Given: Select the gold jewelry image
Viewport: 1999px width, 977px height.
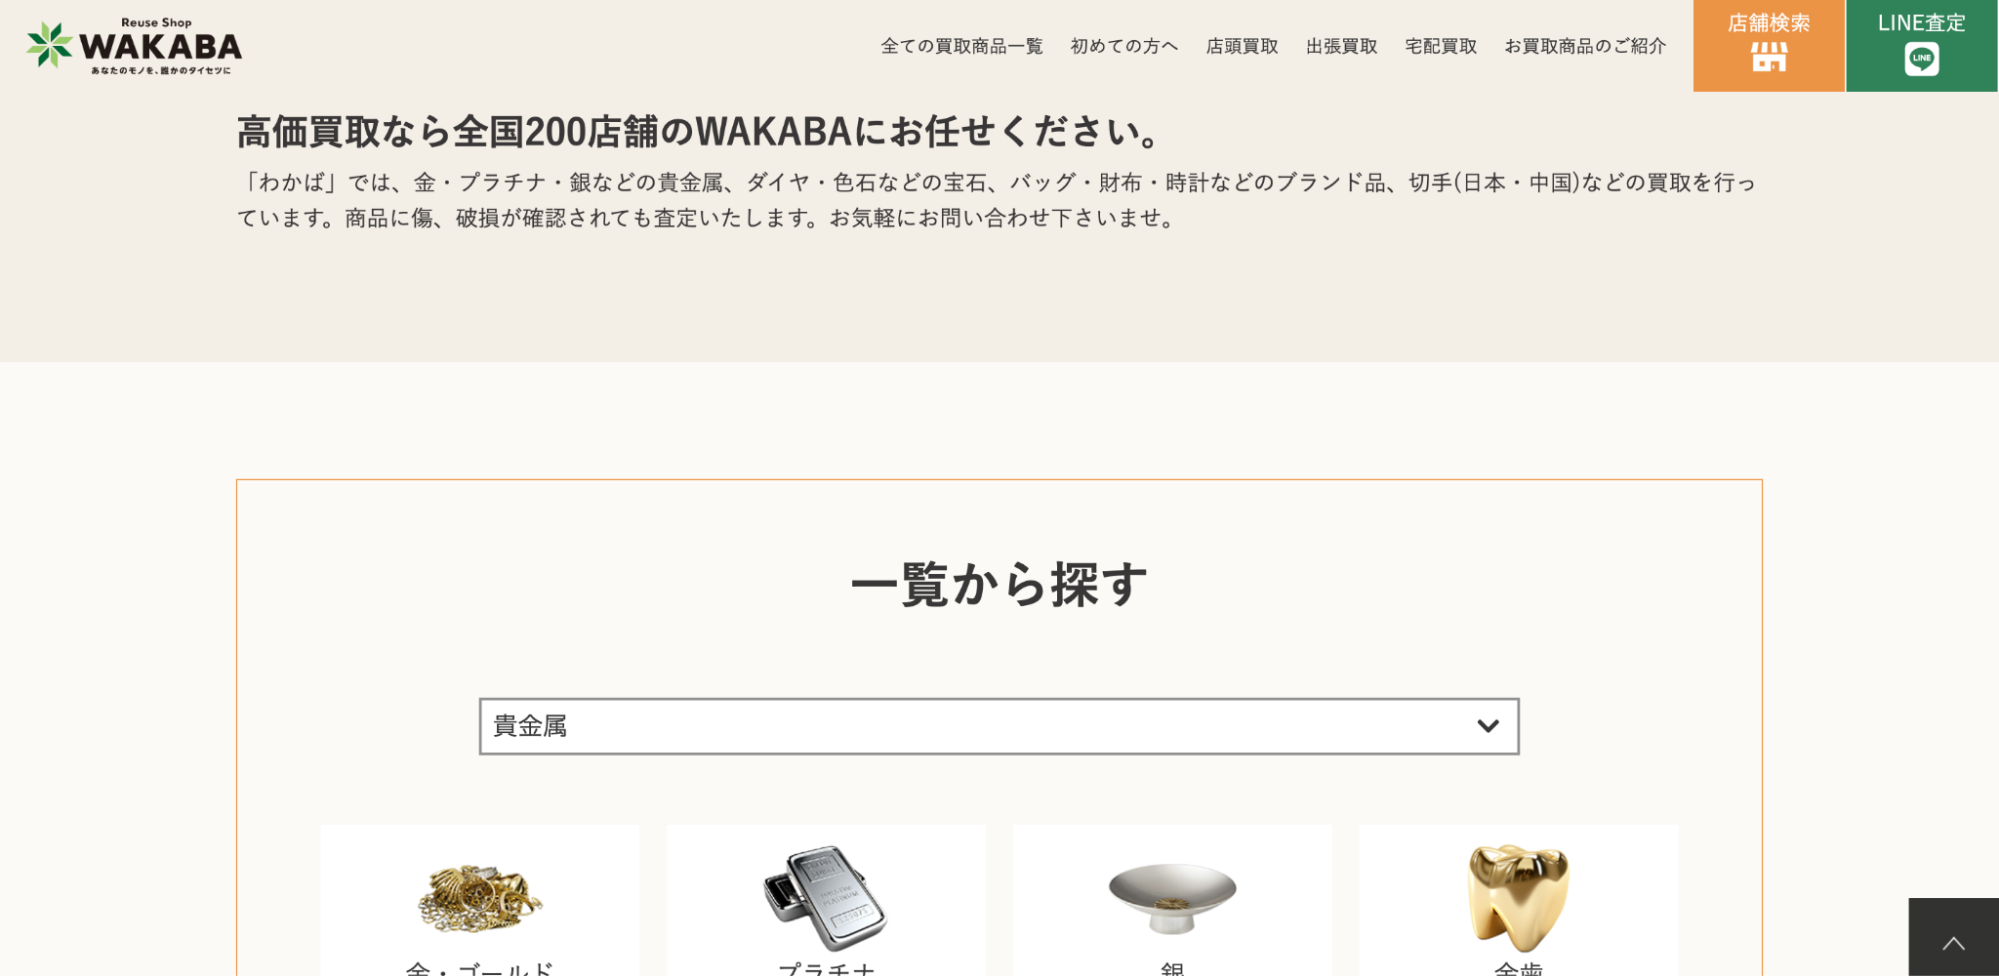Looking at the screenshot, I should tap(479, 897).
